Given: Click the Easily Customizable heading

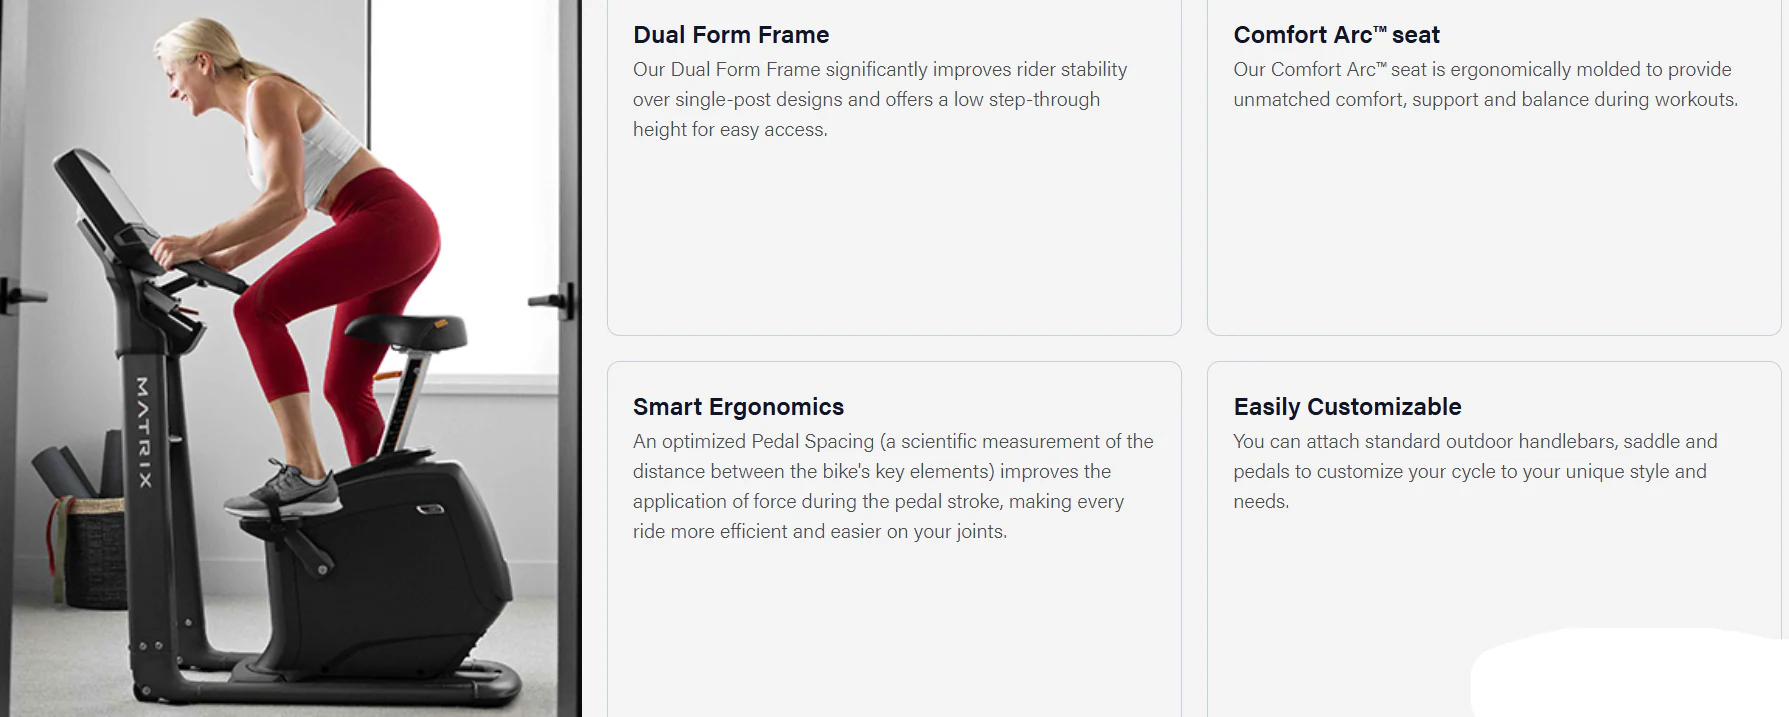Looking at the screenshot, I should pos(1347,407).
